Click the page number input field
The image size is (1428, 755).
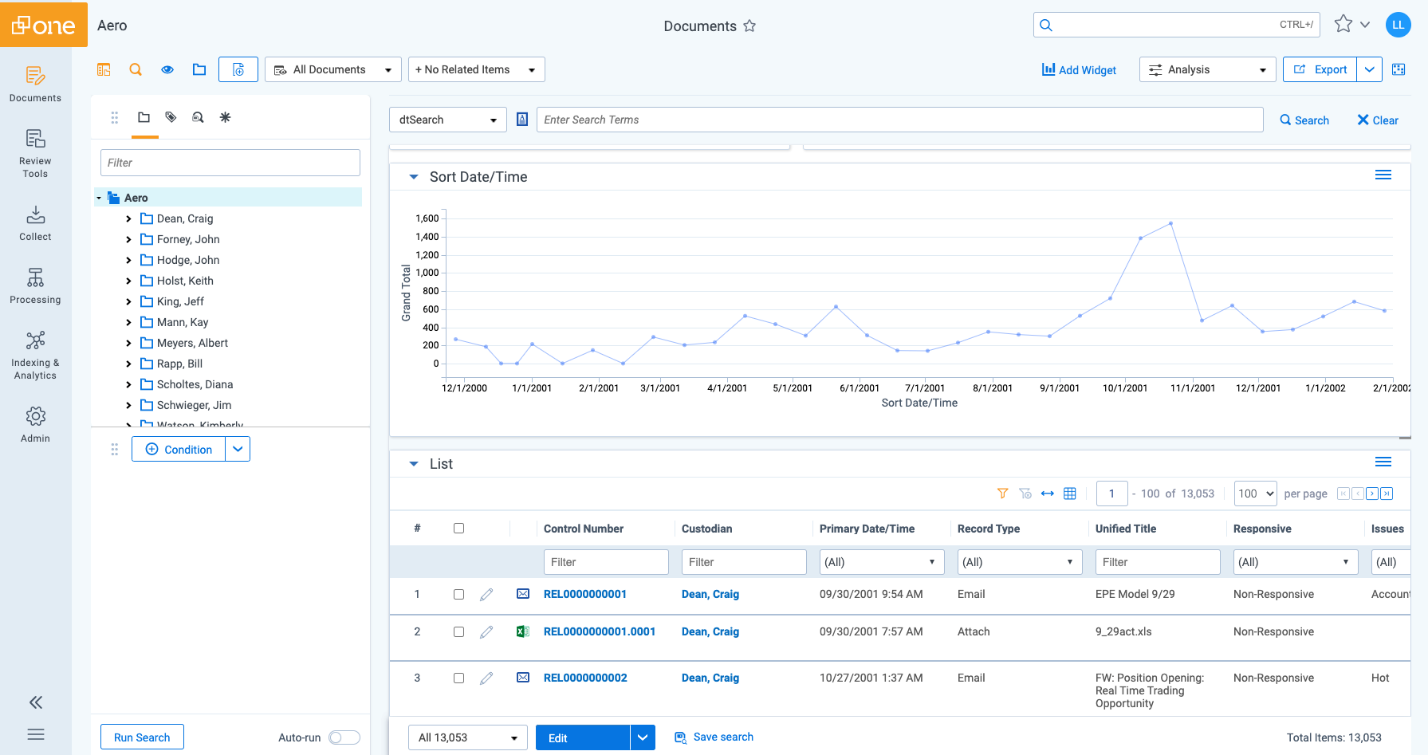tap(1111, 493)
